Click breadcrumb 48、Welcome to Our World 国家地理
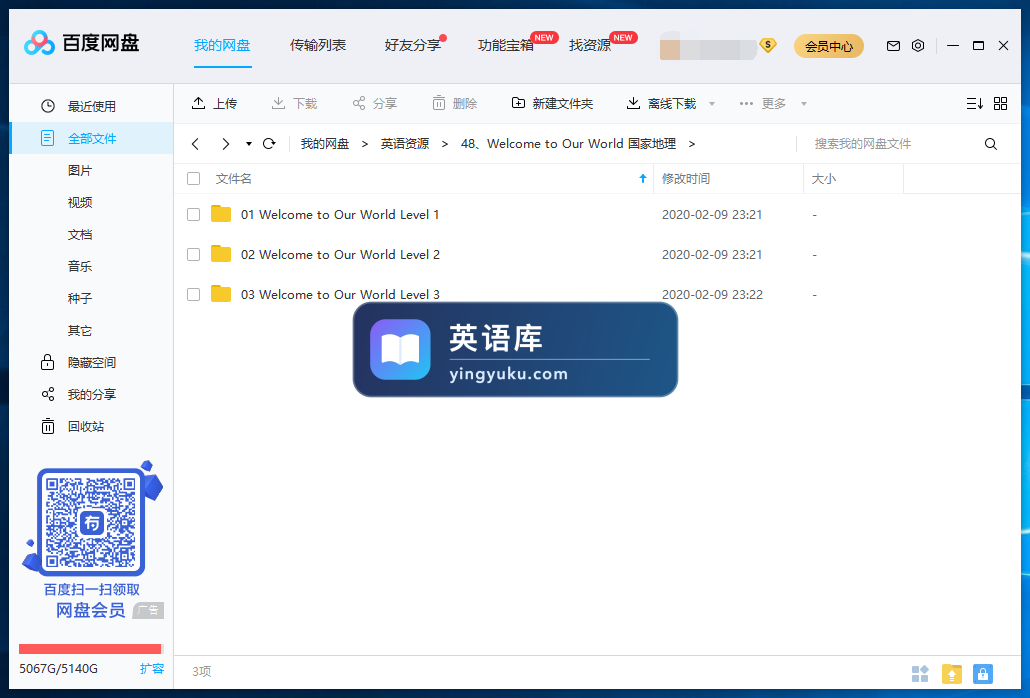This screenshot has height=698, width=1030. point(568,144)
